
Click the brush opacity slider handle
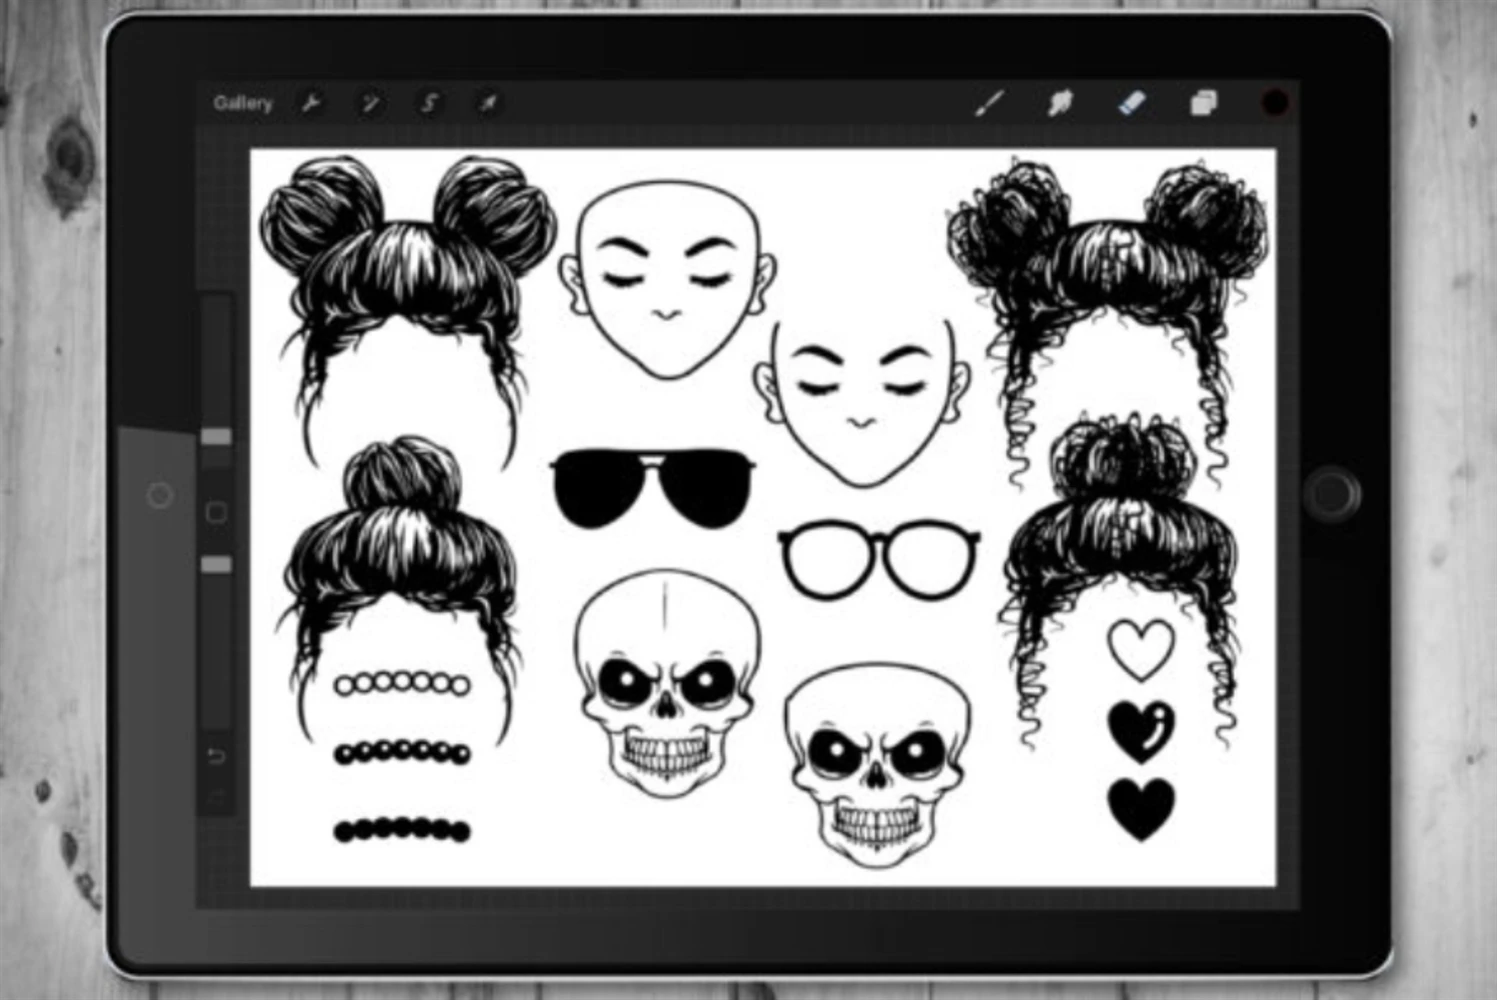tap(216, 565)
